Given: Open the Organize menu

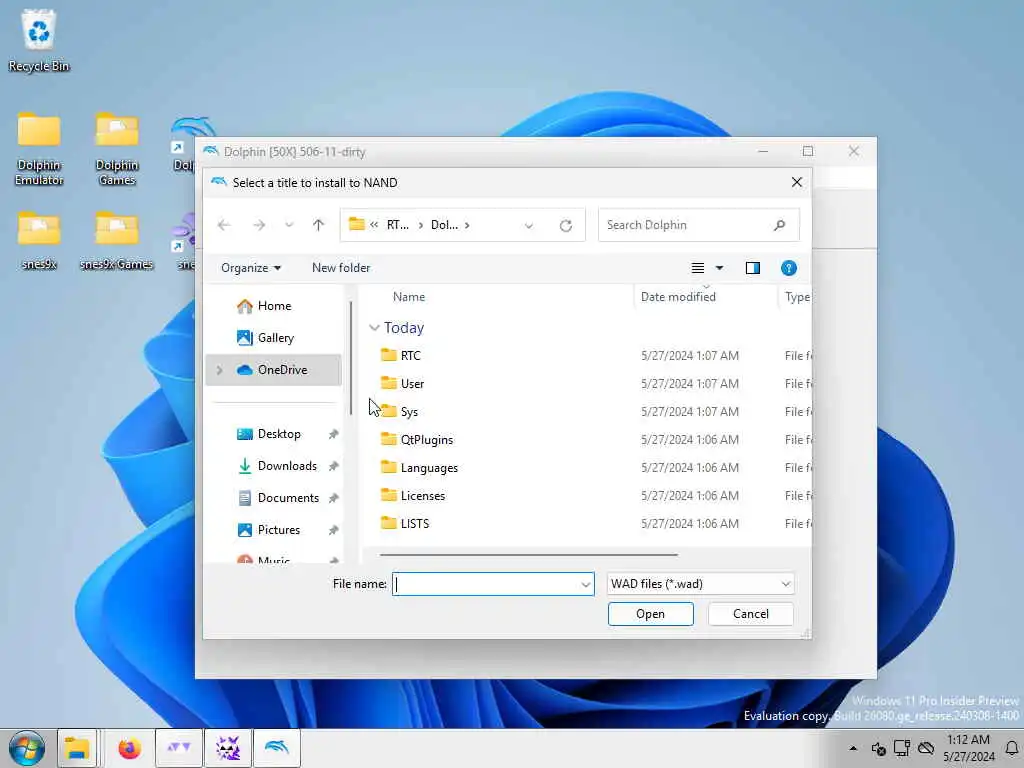Looking at the screenshot, I should 251,268.
